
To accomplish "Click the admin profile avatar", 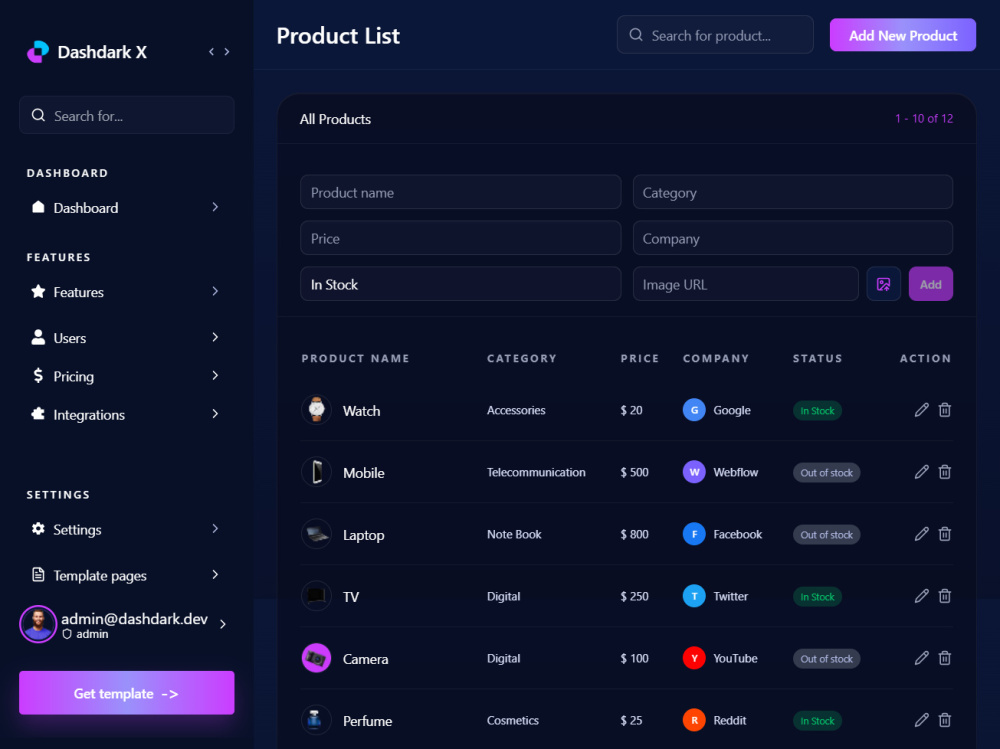I will [38, 624].
